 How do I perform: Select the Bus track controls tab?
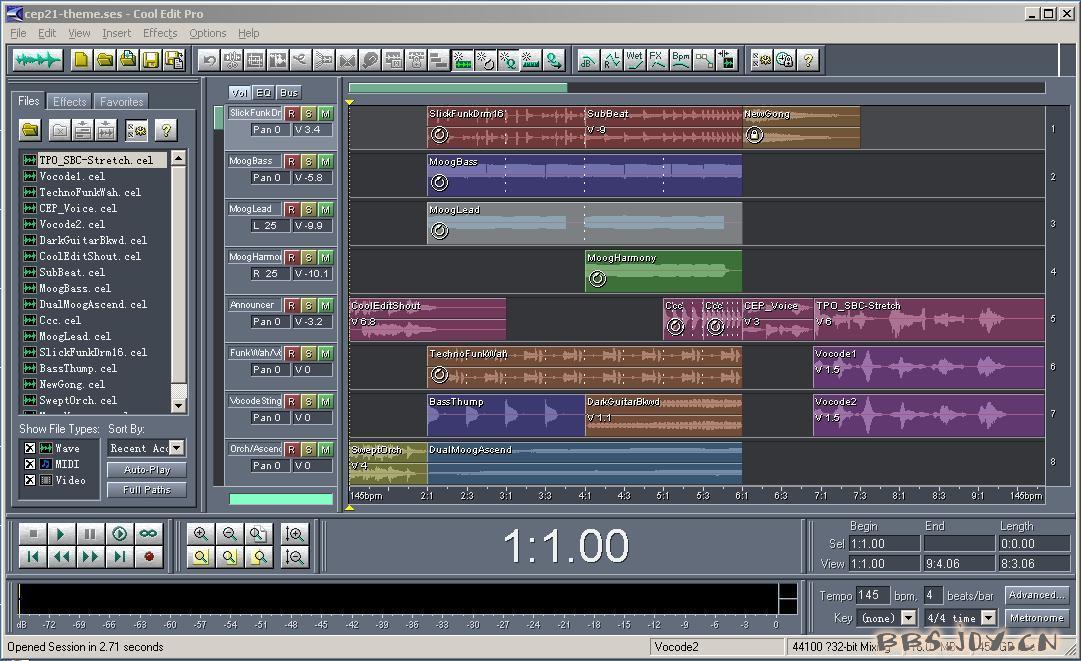[x=289, y=92]
